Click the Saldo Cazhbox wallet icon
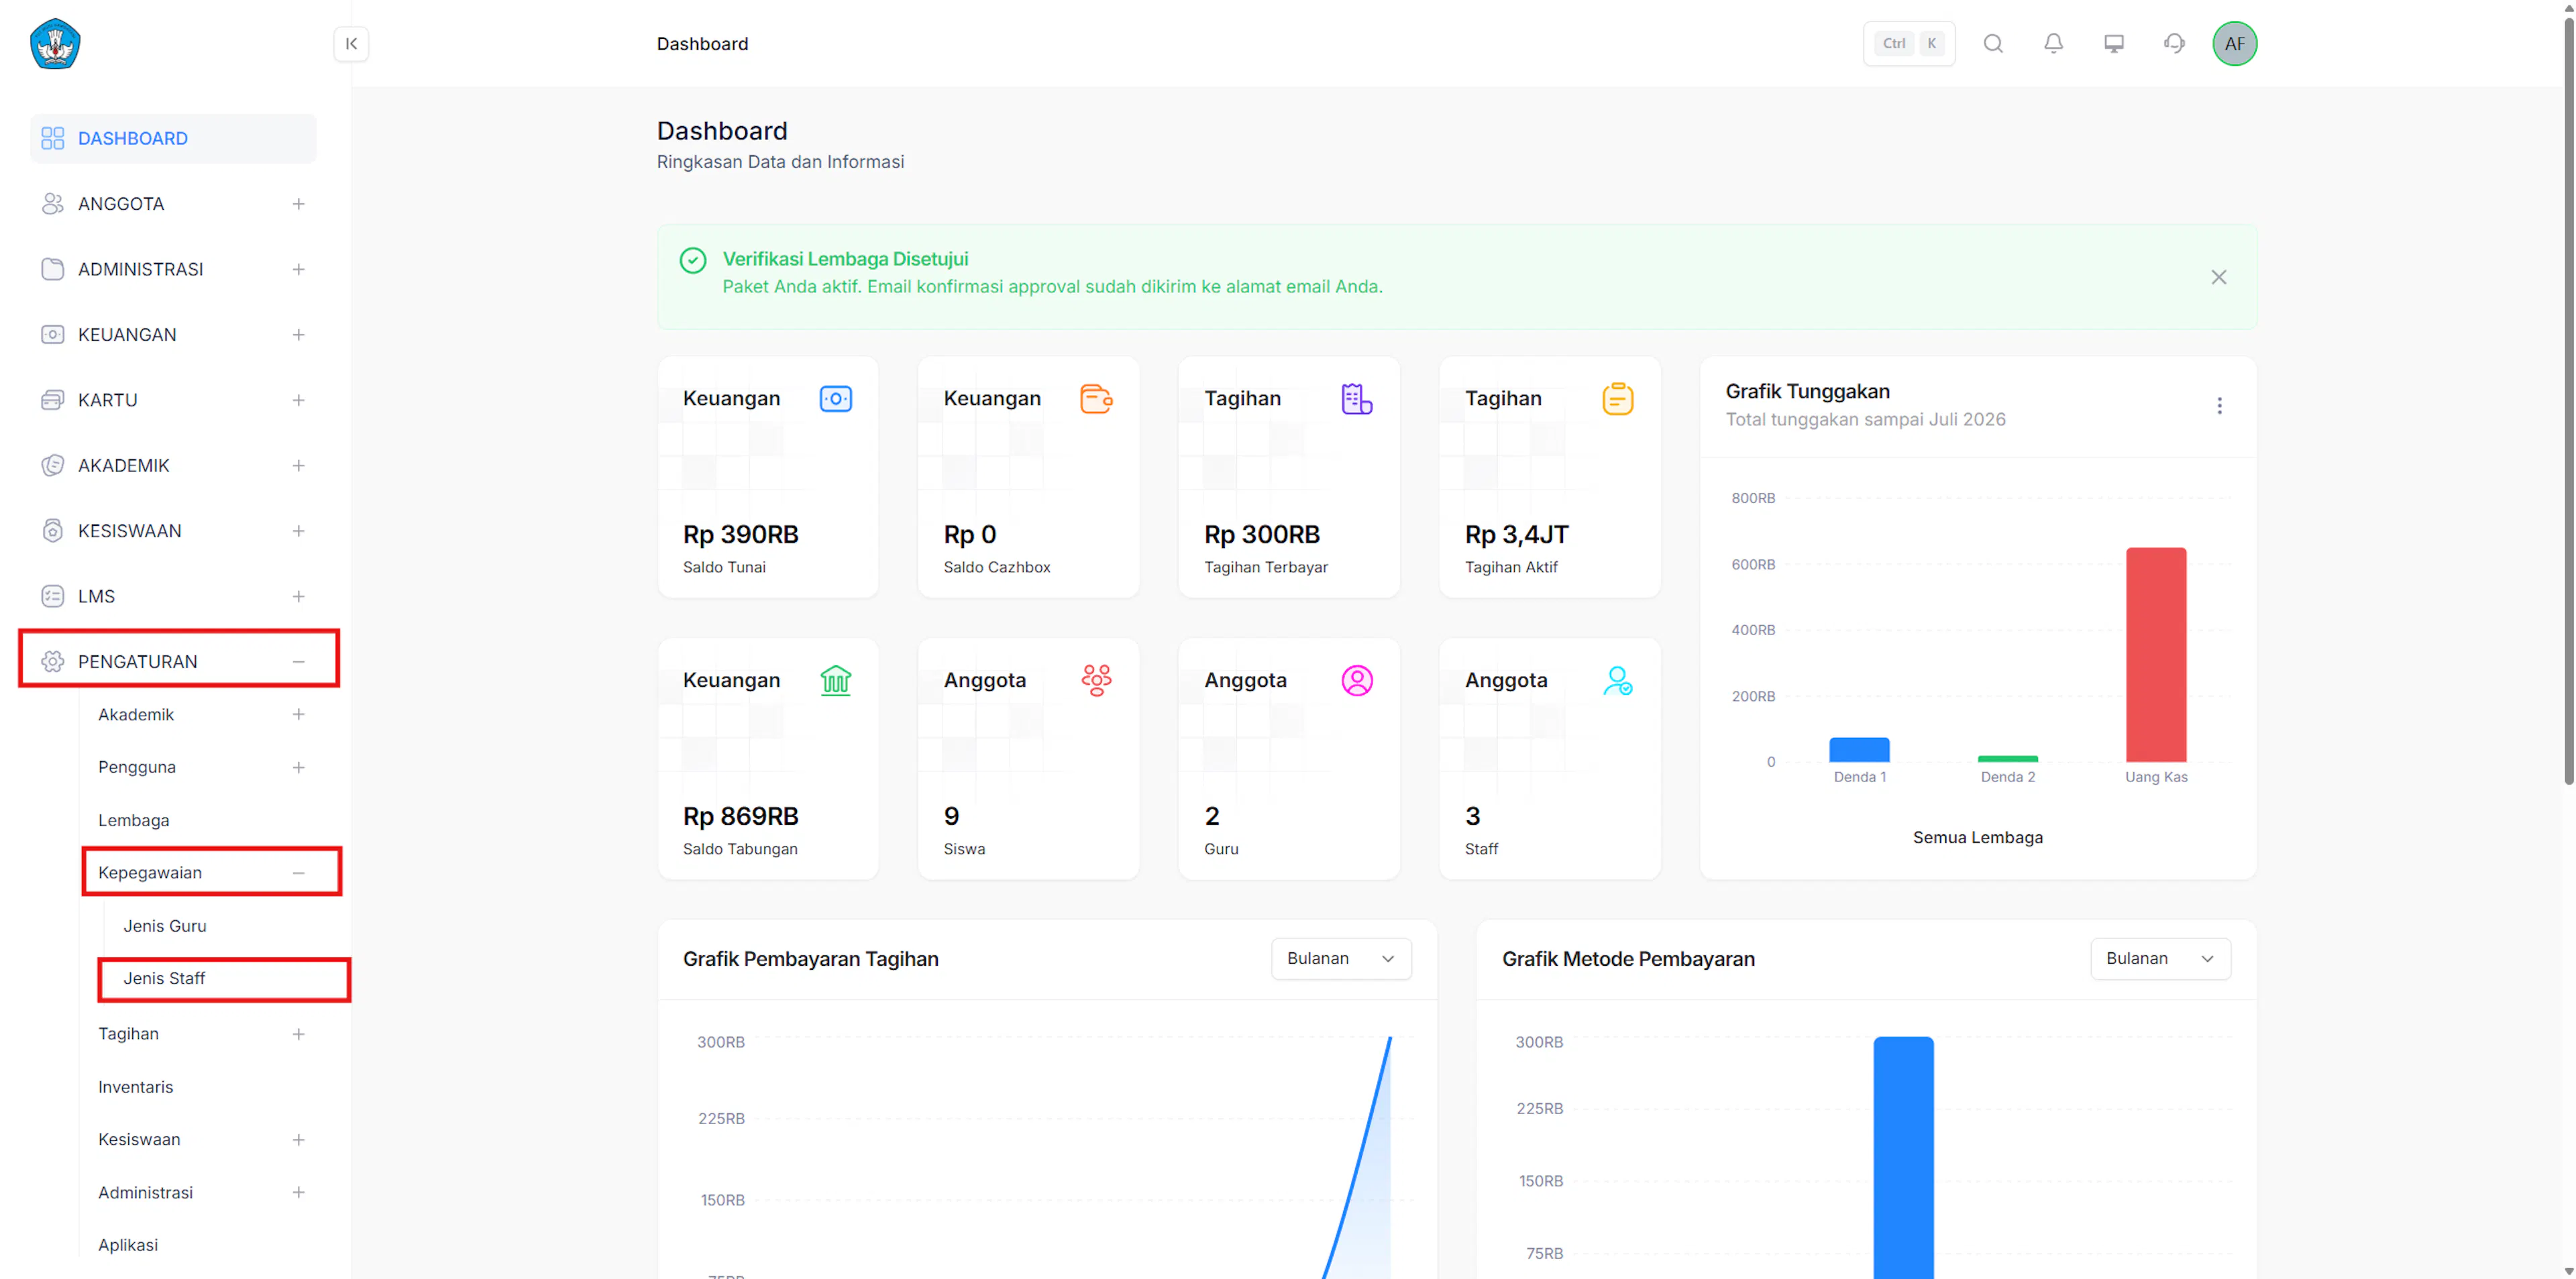This screenshot has width=2576, height=1279. point(1097,399)
